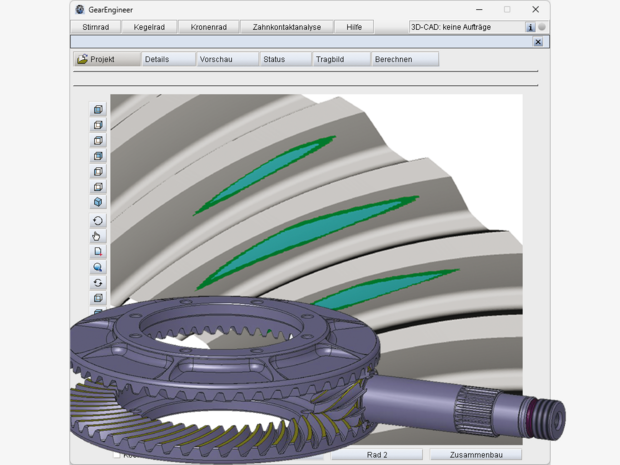Viewport: 620px width, 465px height.
Task: Click the Rad 2 button
Action: 377,454
